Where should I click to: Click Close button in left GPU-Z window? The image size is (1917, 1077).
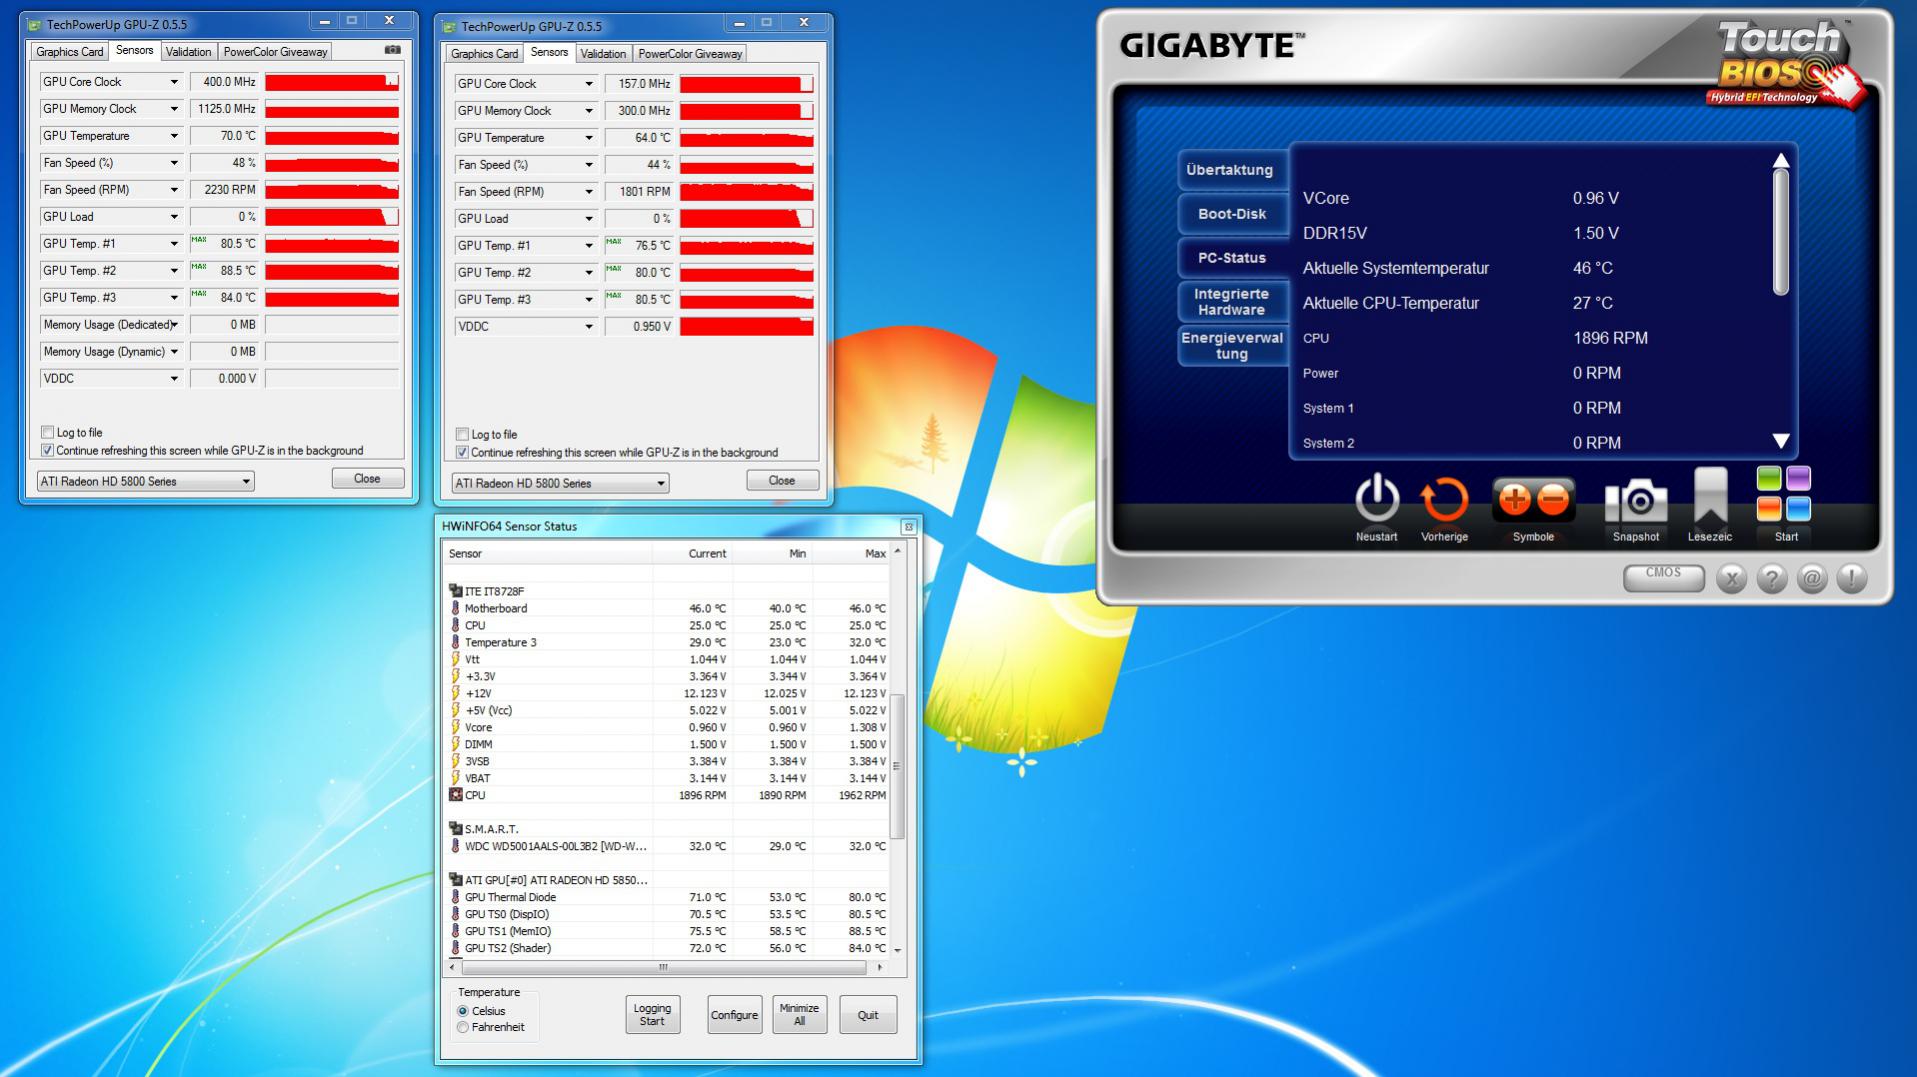(367, 479)
